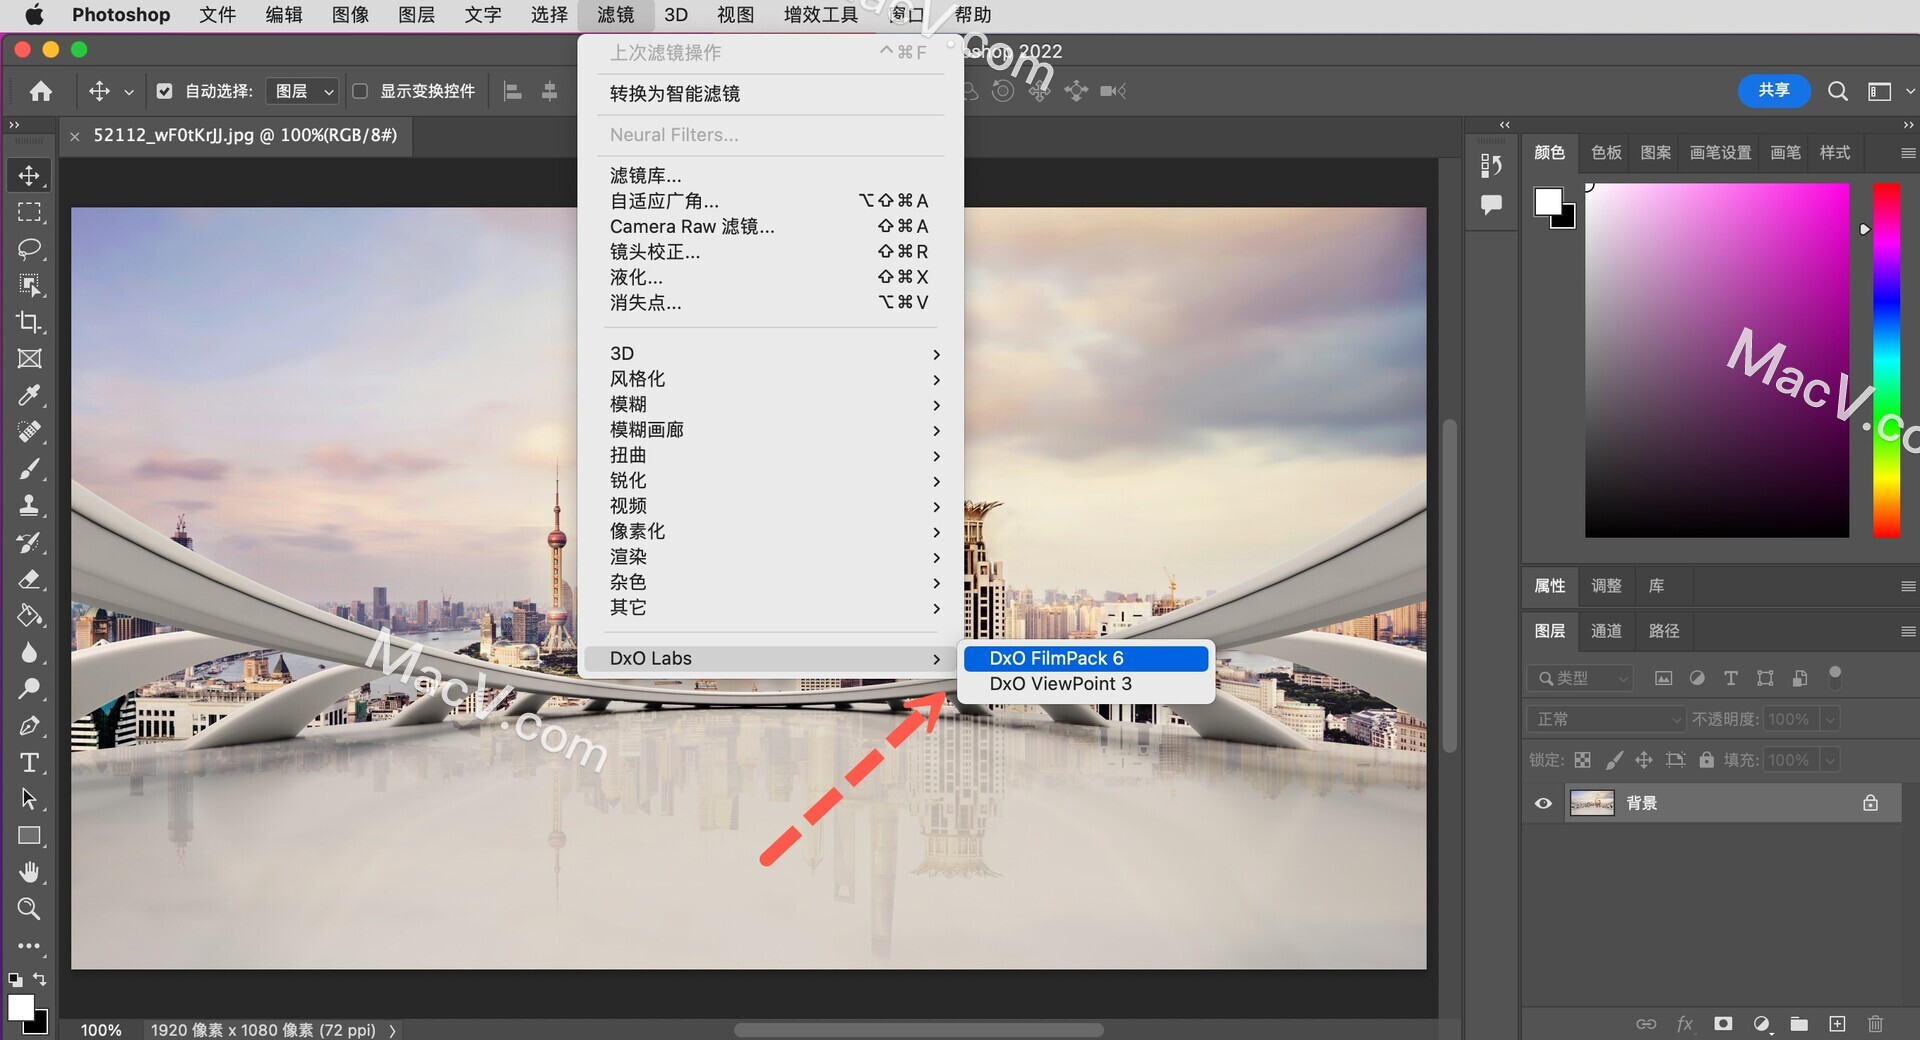
Task: Switch to the 调整 panel tab
Action: (1606, 586)
